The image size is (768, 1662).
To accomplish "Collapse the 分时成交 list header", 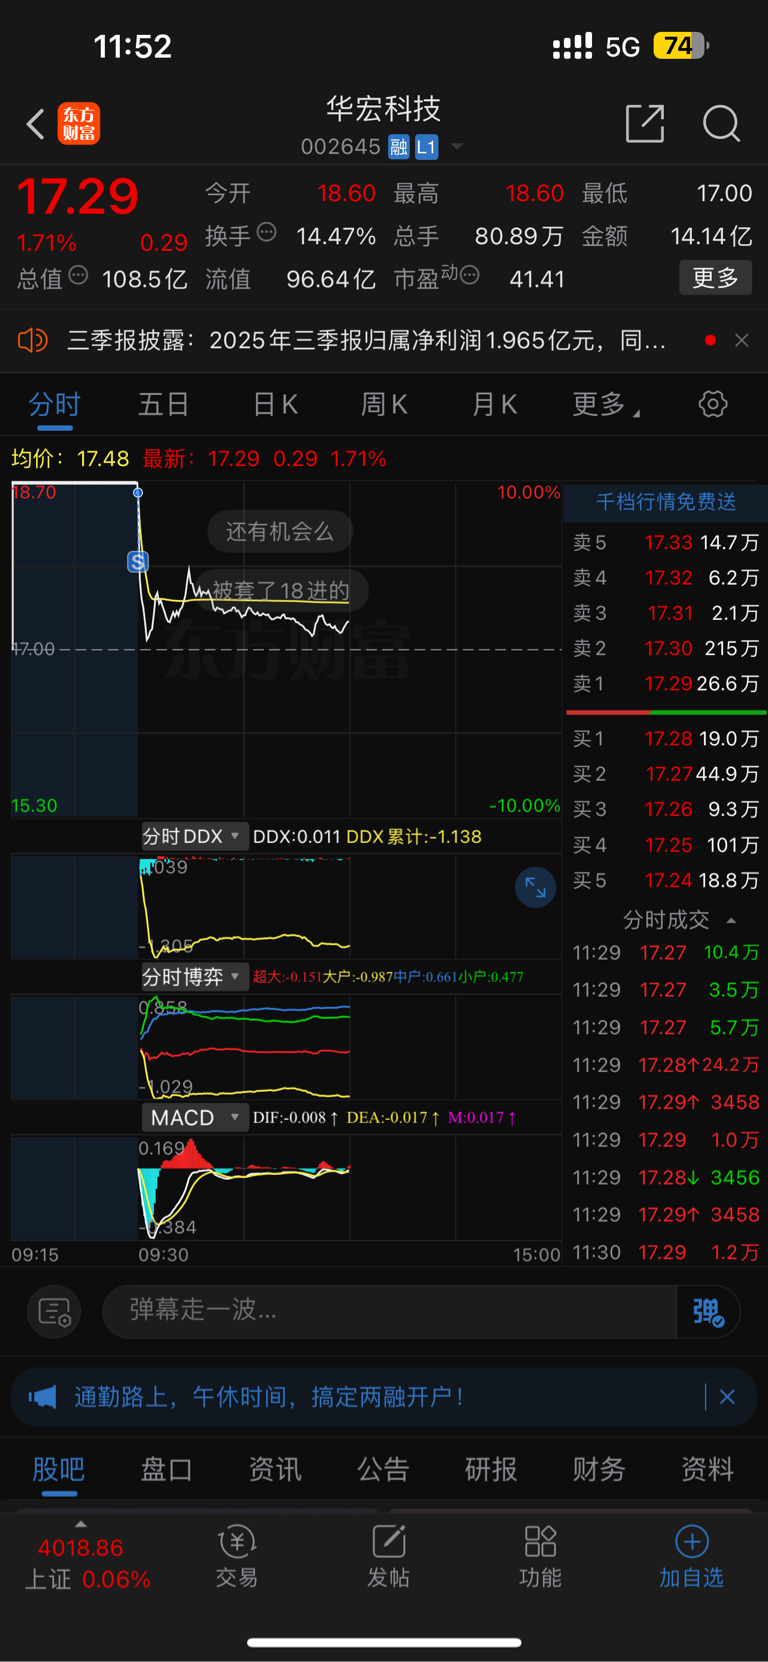I will click(679, 919).
